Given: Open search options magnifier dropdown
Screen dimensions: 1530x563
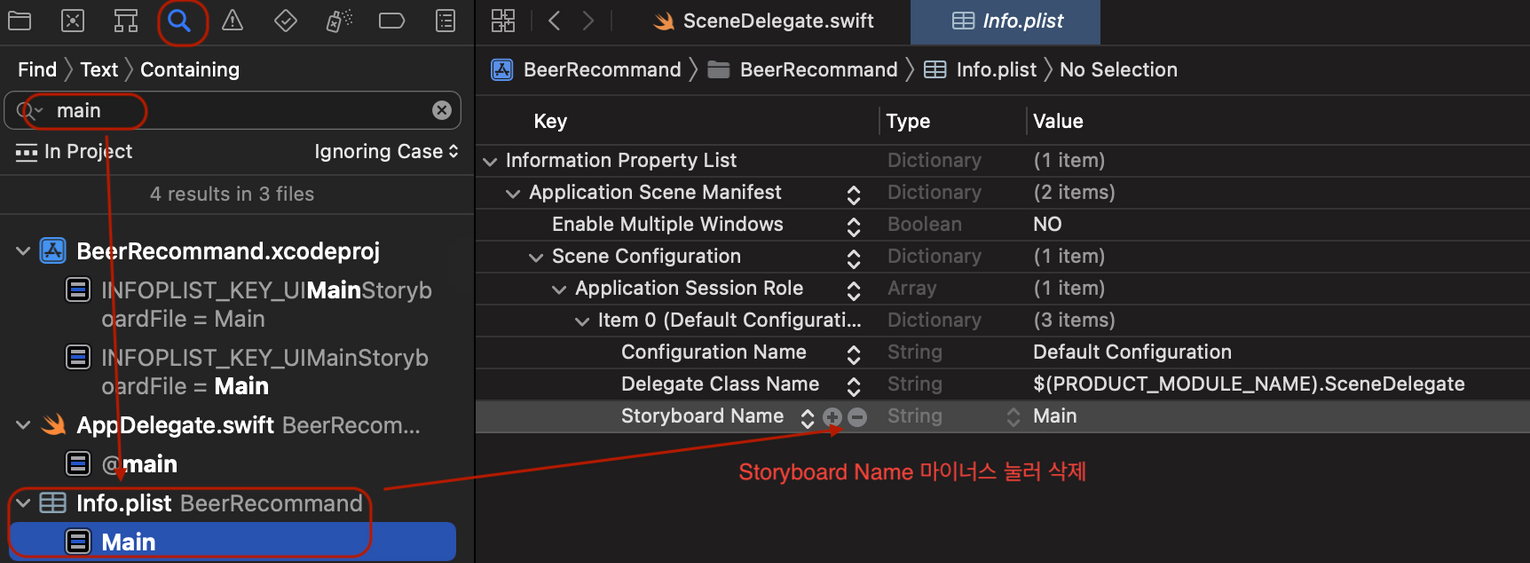Looking at the screenshot, I should (30, 110).
